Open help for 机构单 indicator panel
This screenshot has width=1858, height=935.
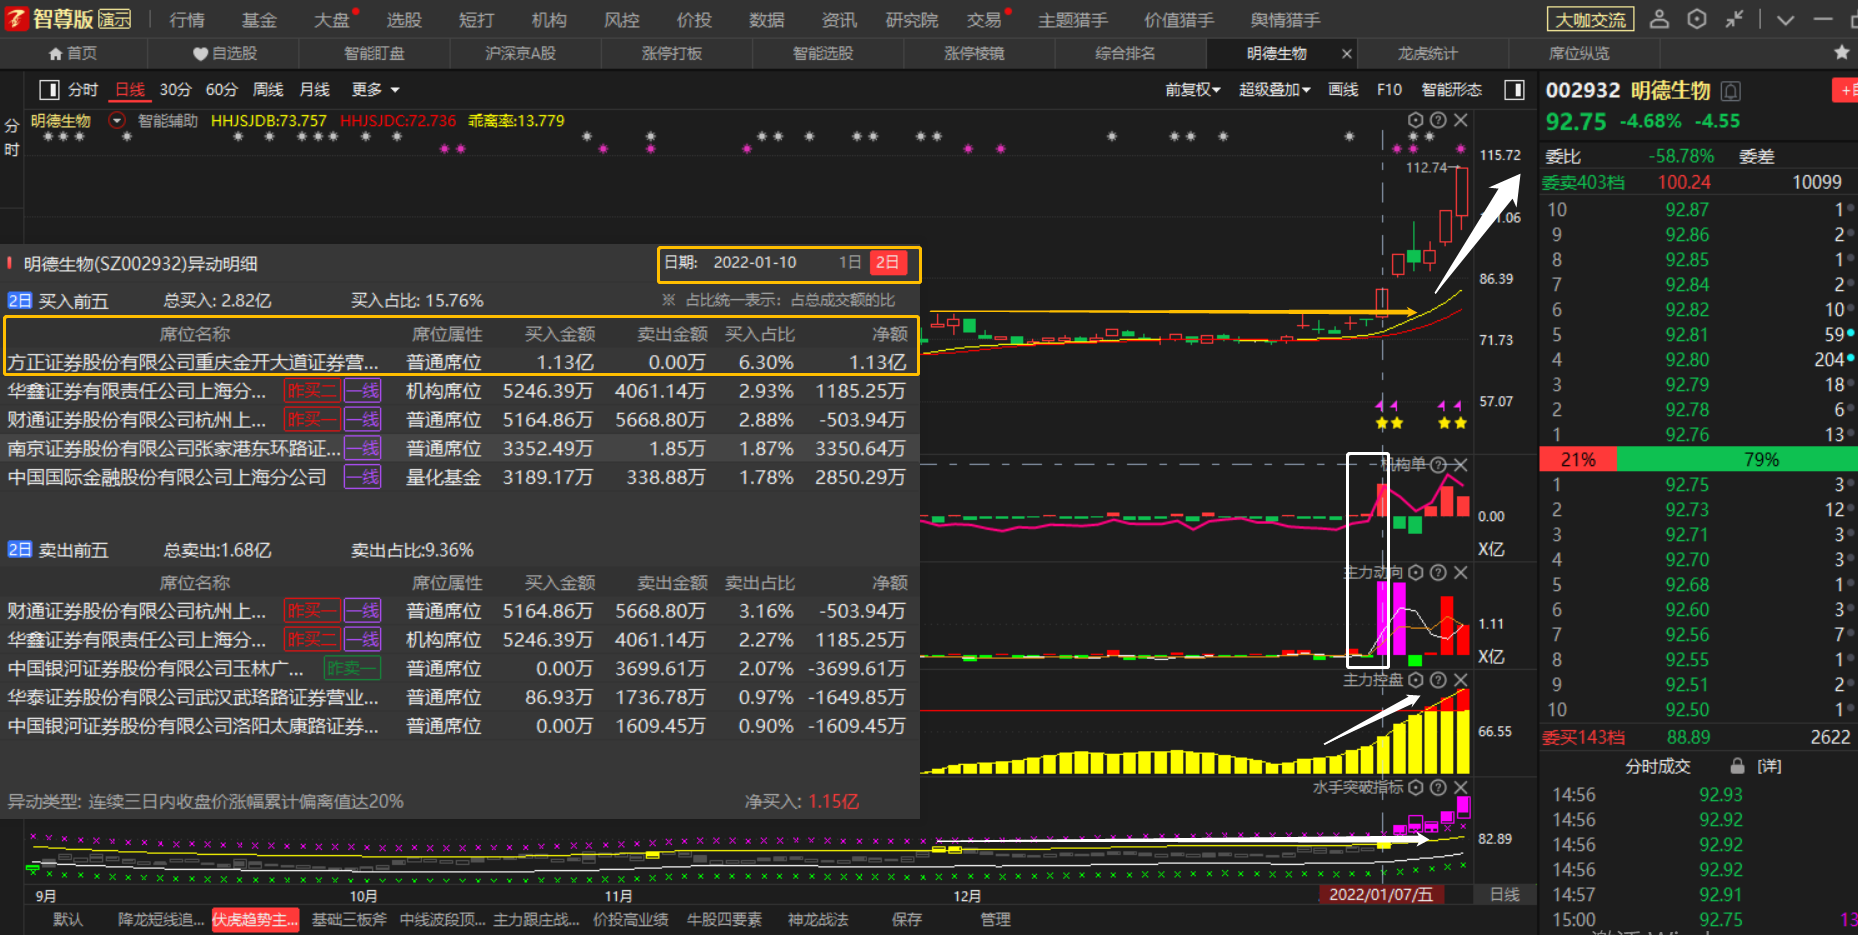1438,465
